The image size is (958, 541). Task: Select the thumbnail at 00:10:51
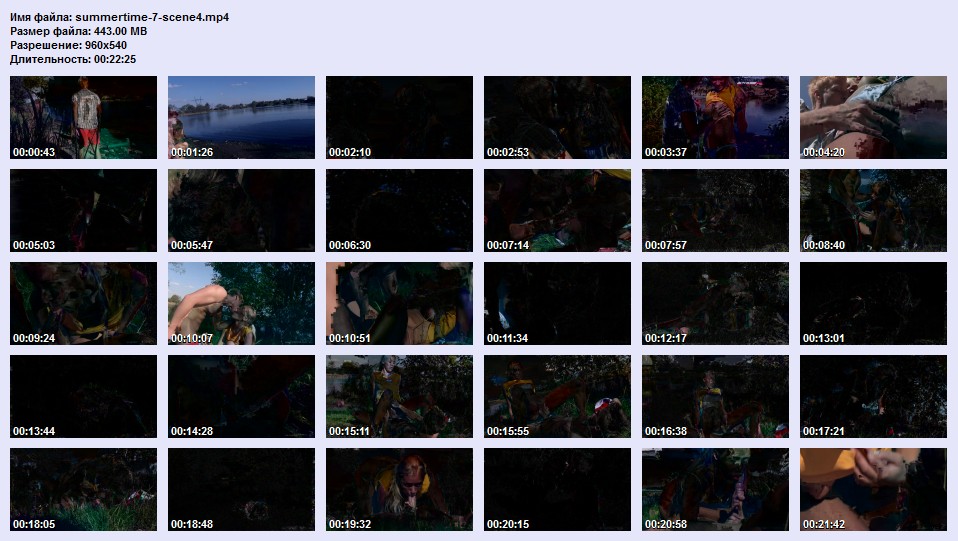pyautogui.click(x=399, y=303)
